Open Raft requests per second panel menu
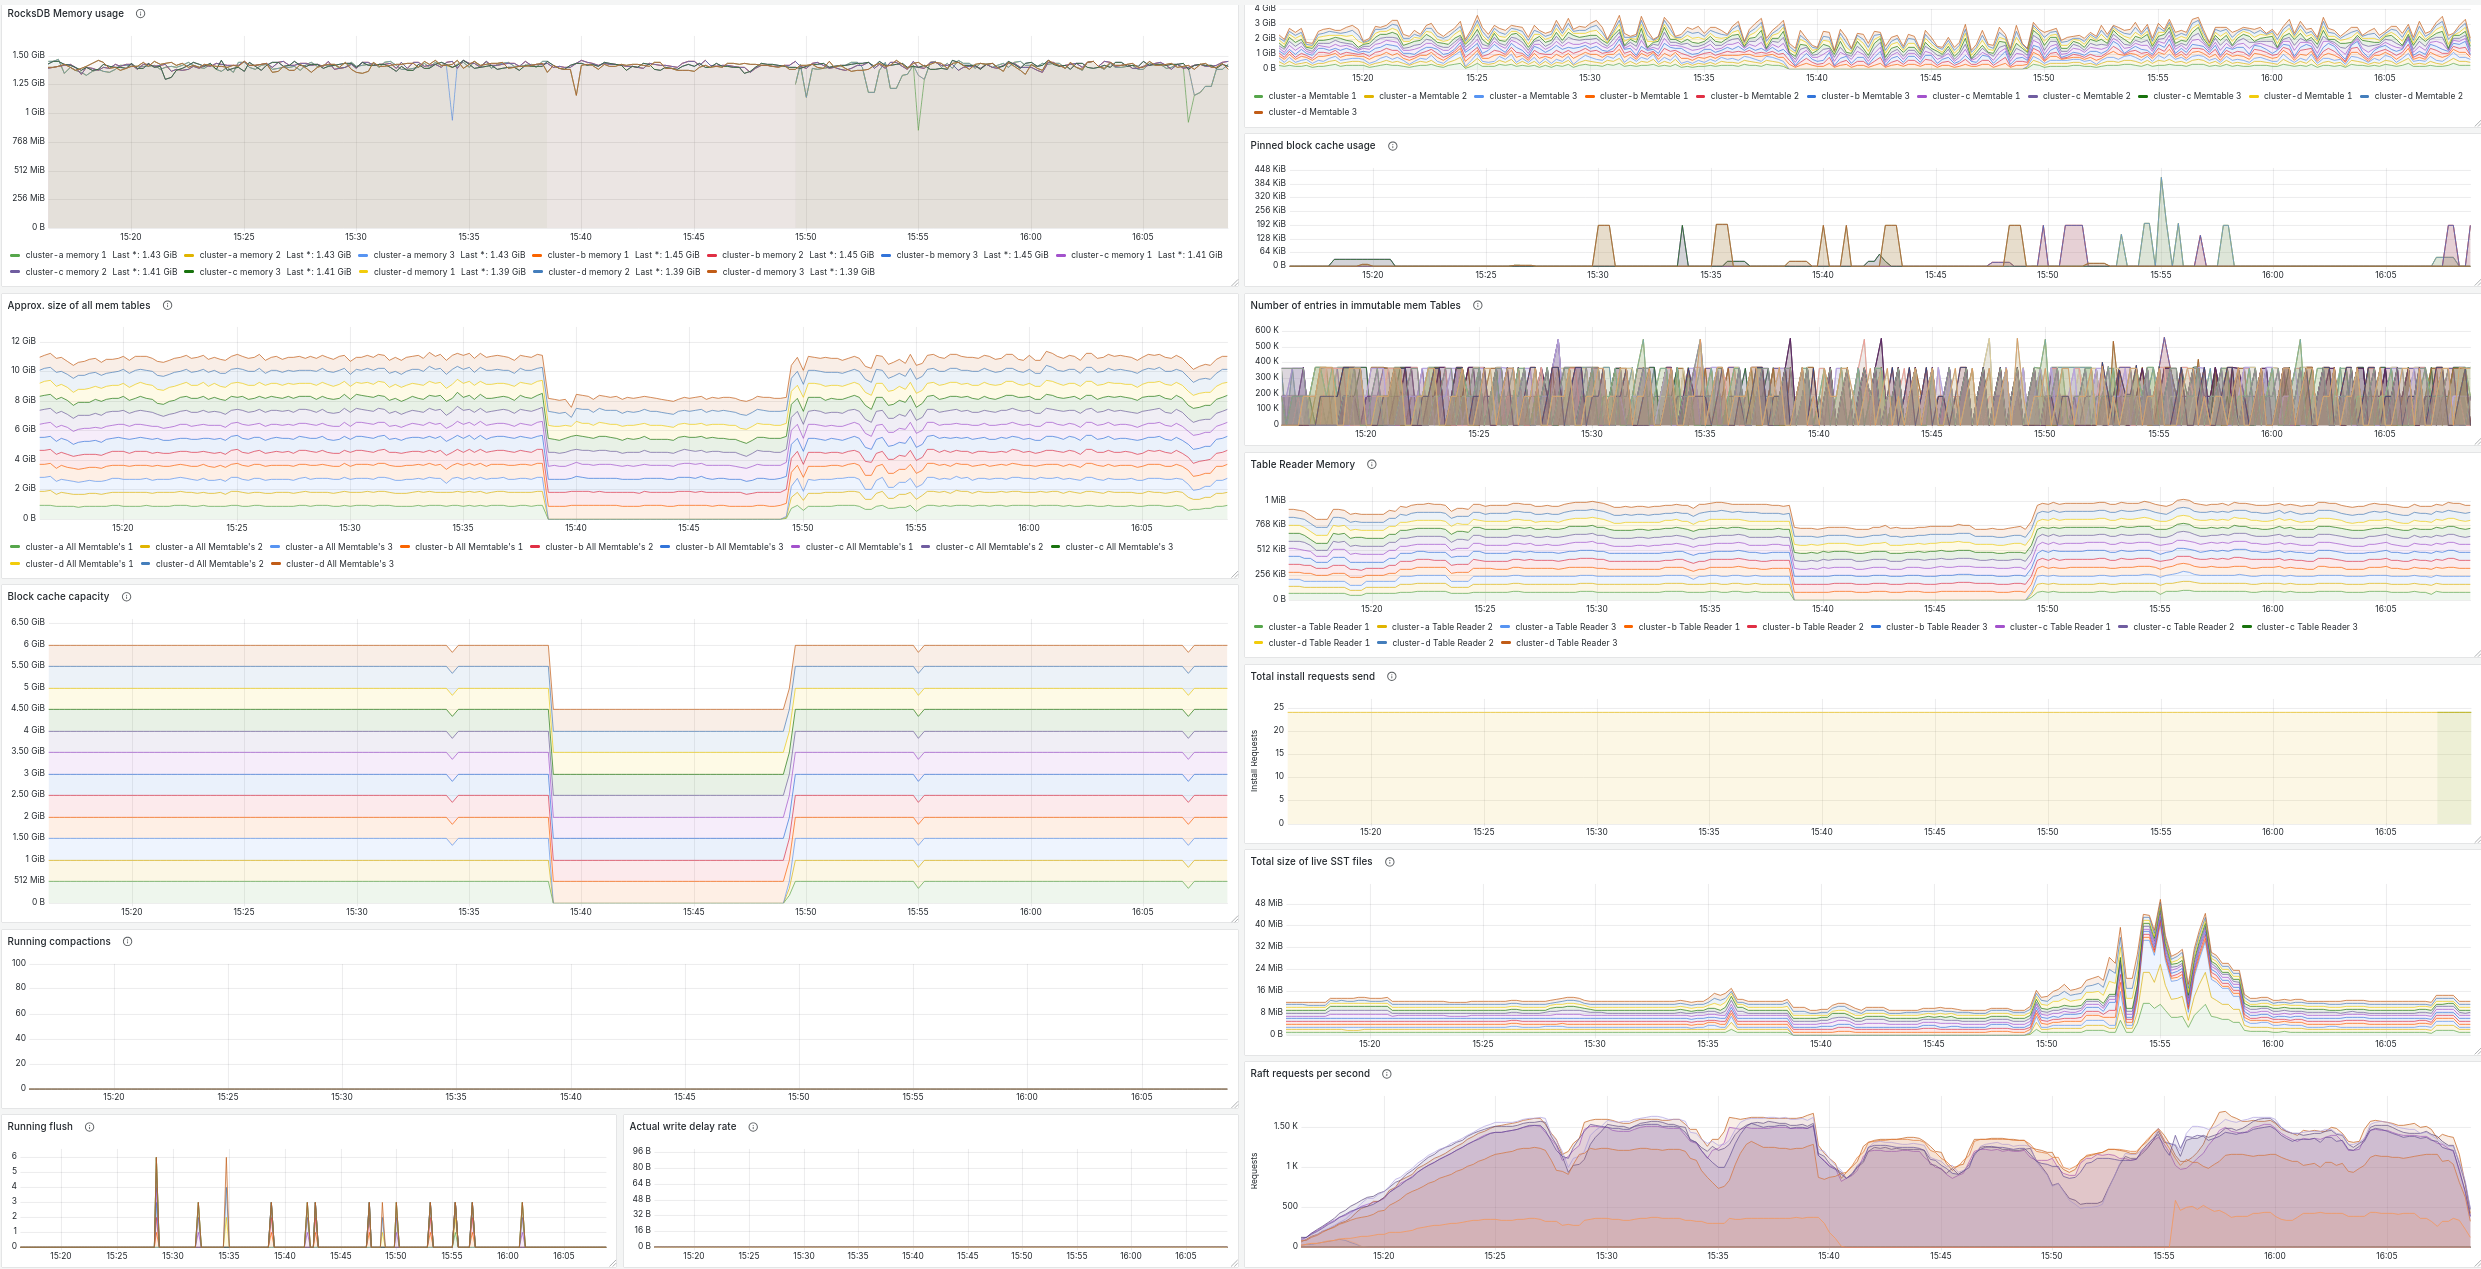2481x1269 pixels. [1310, 1074]
